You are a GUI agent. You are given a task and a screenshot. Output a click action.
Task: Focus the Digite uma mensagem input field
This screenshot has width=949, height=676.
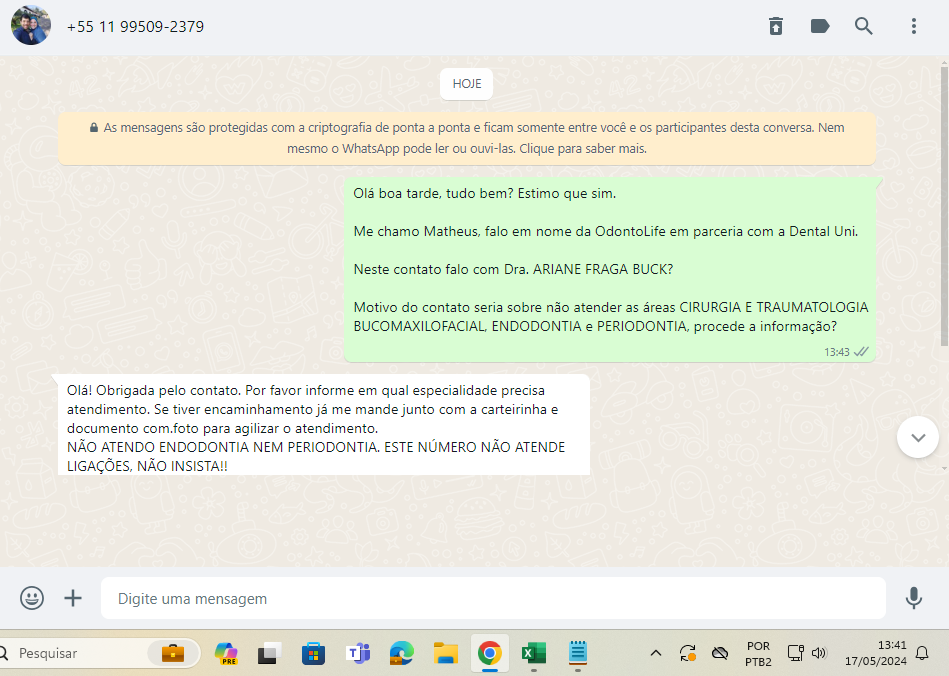(493, 598)
